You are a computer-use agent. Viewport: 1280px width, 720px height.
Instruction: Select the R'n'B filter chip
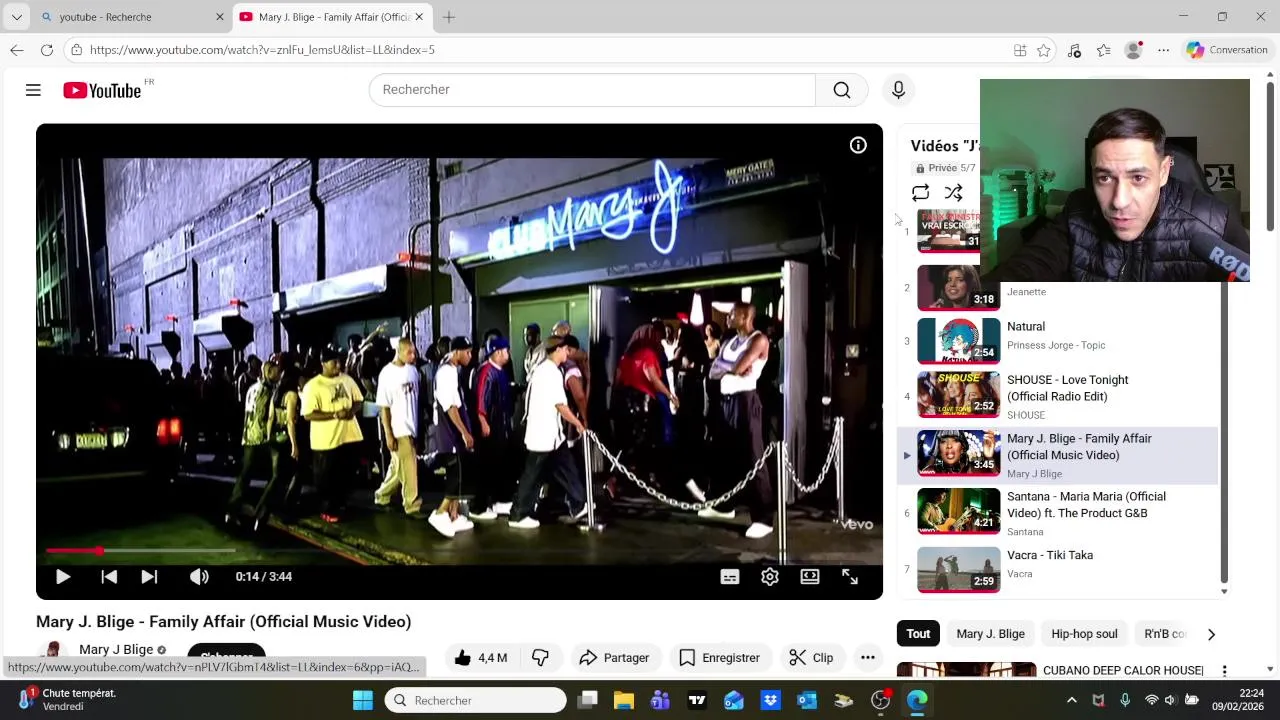(1165, 634)
